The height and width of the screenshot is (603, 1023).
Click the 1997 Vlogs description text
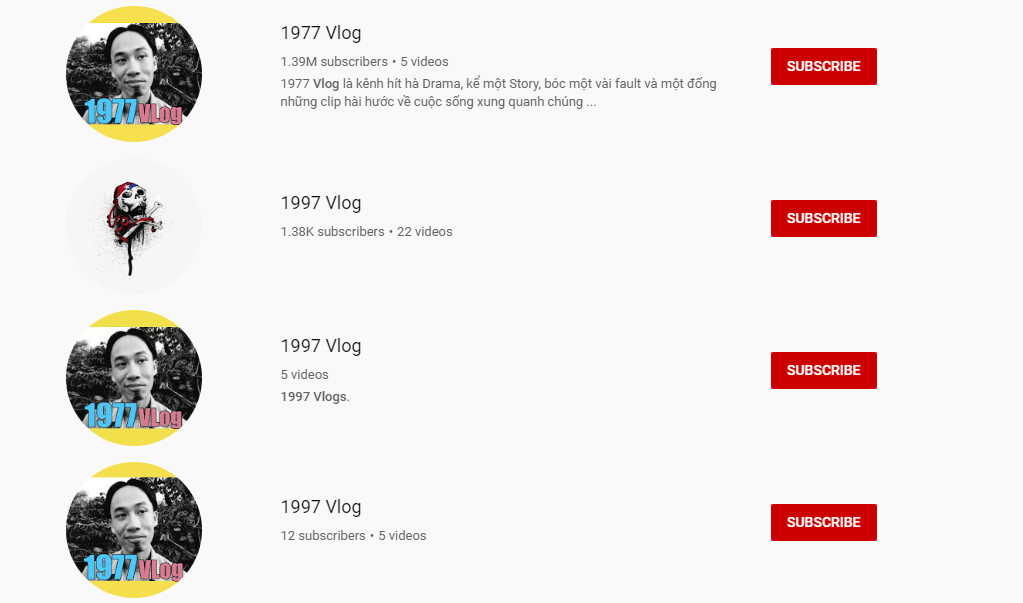tap(313, 396)
